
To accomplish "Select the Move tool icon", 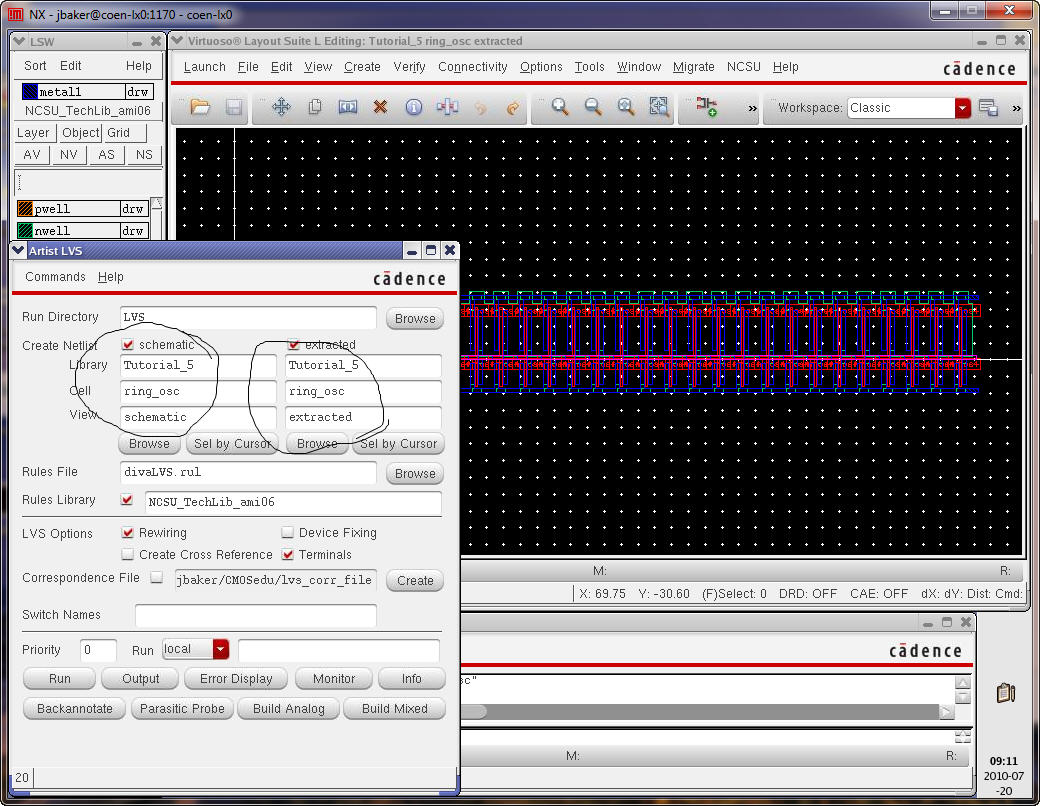I will point(281,107).
